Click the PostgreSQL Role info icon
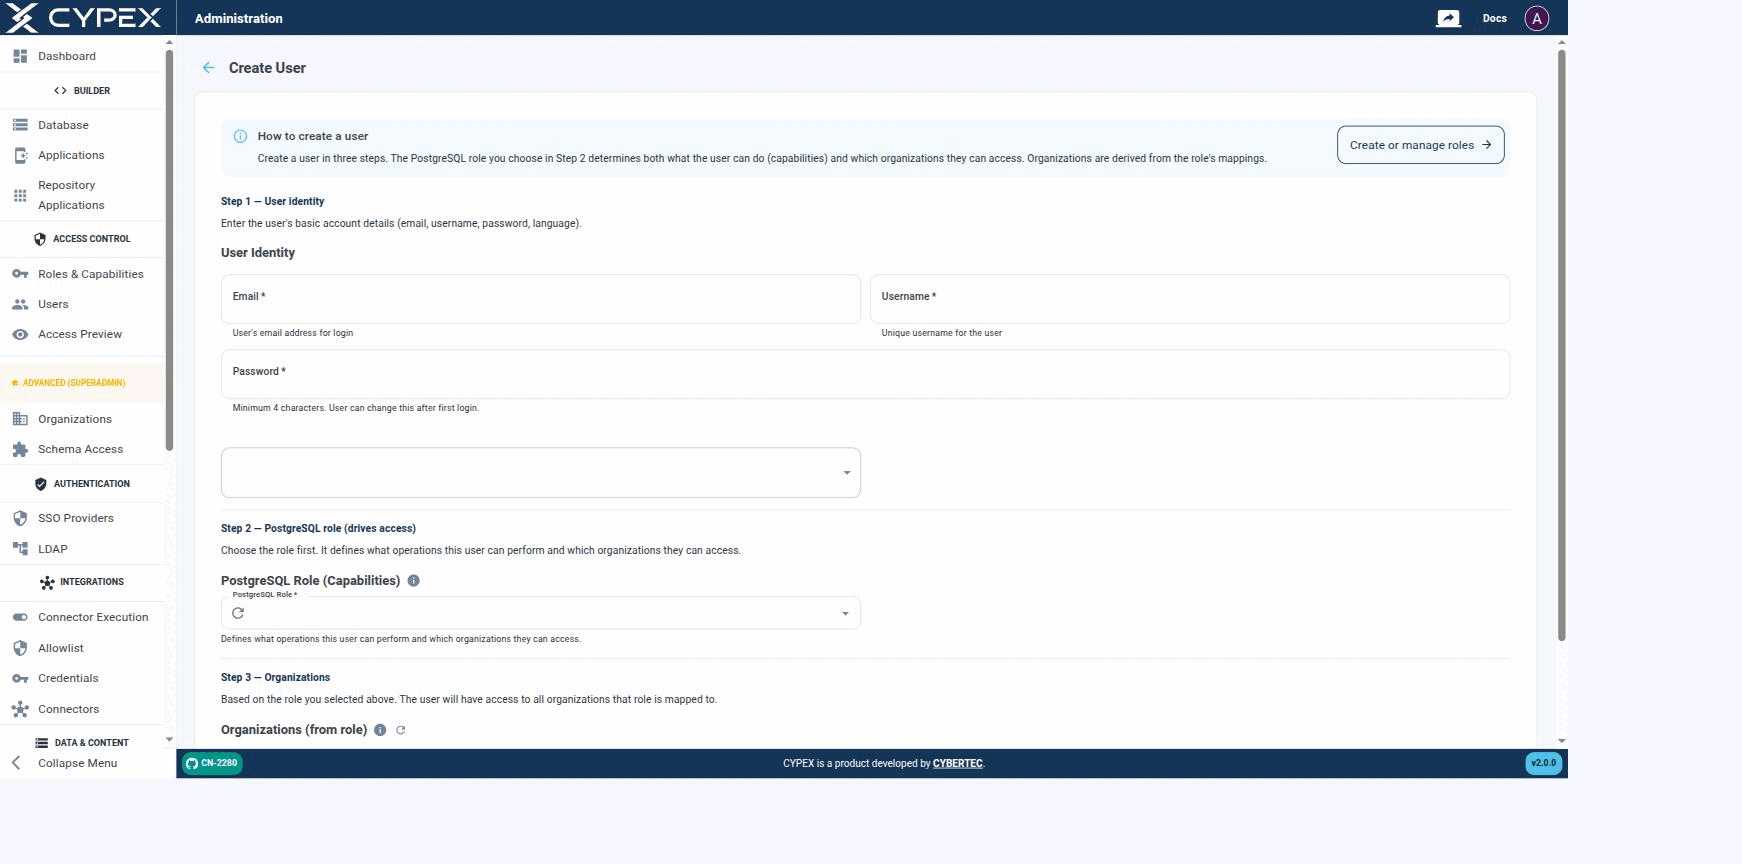 coord(414,581)
